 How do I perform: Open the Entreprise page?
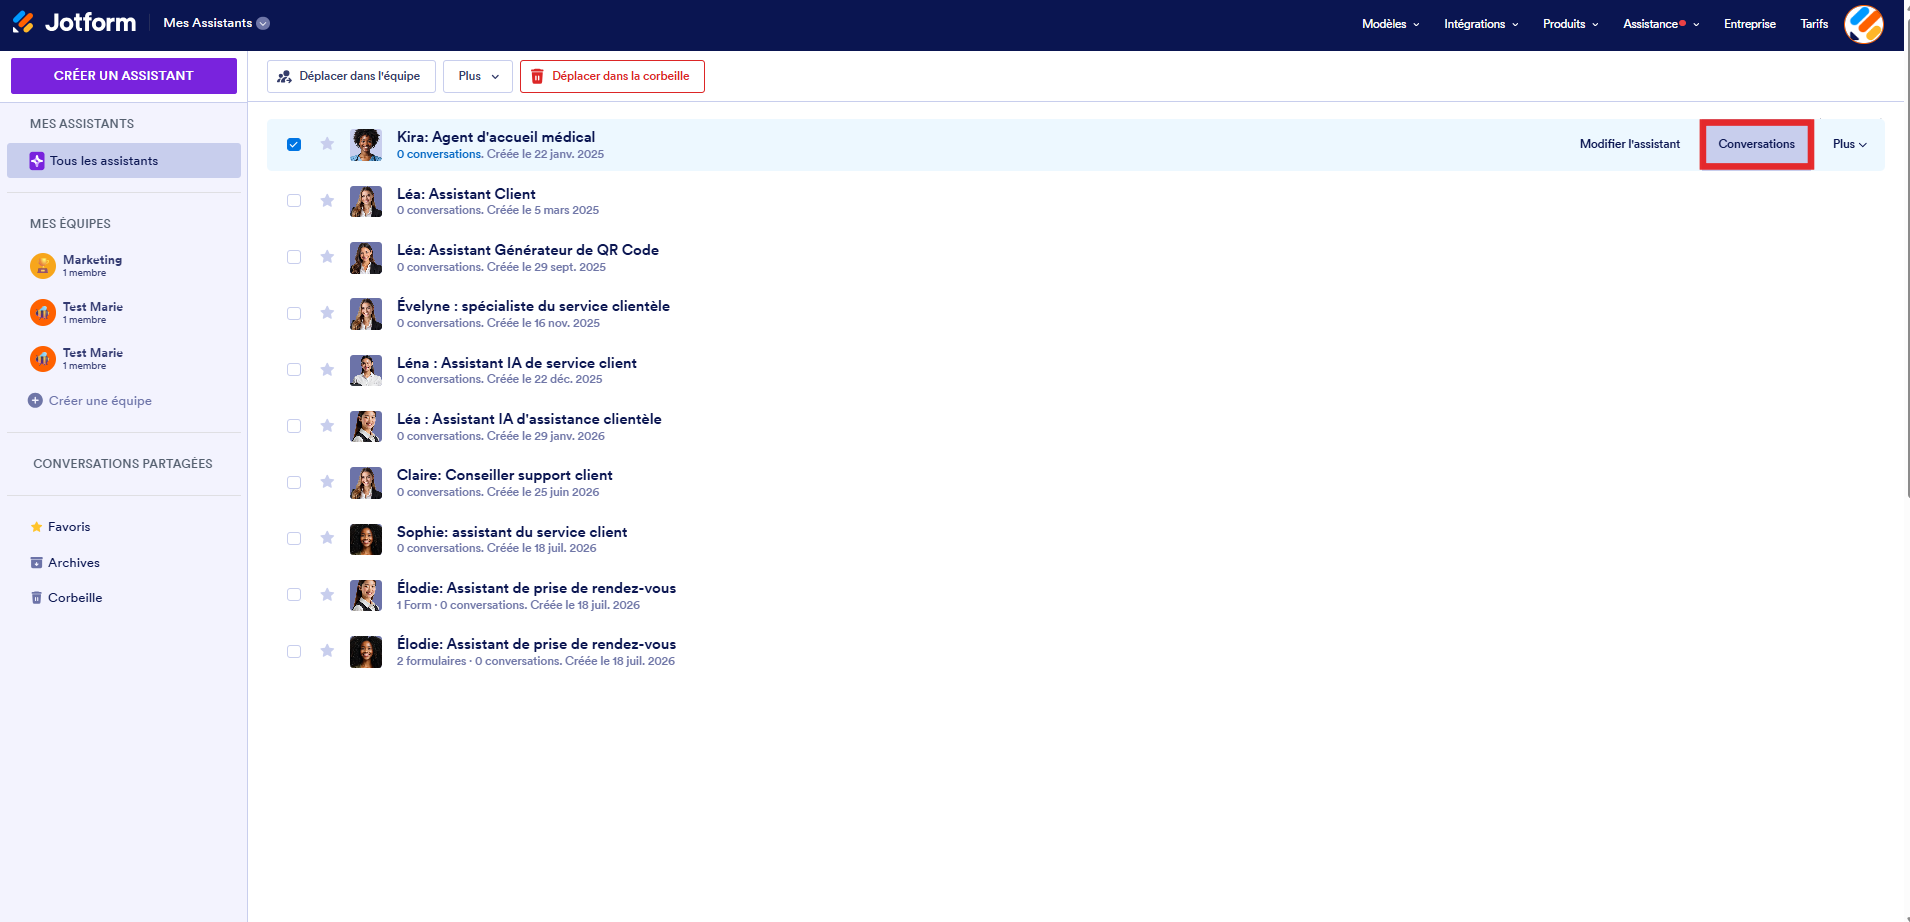pos(1750,24)
